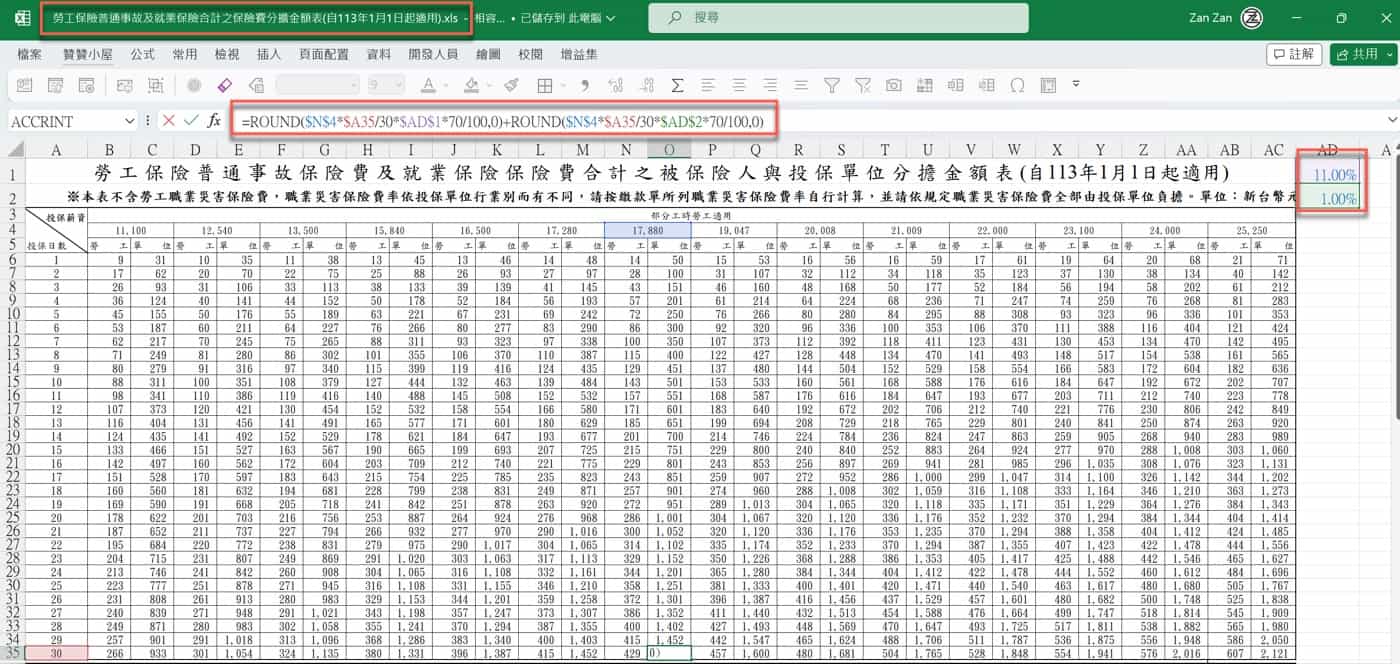
Task: Click the center align icon
Action: pyautogui.click(x=739, y=85)
